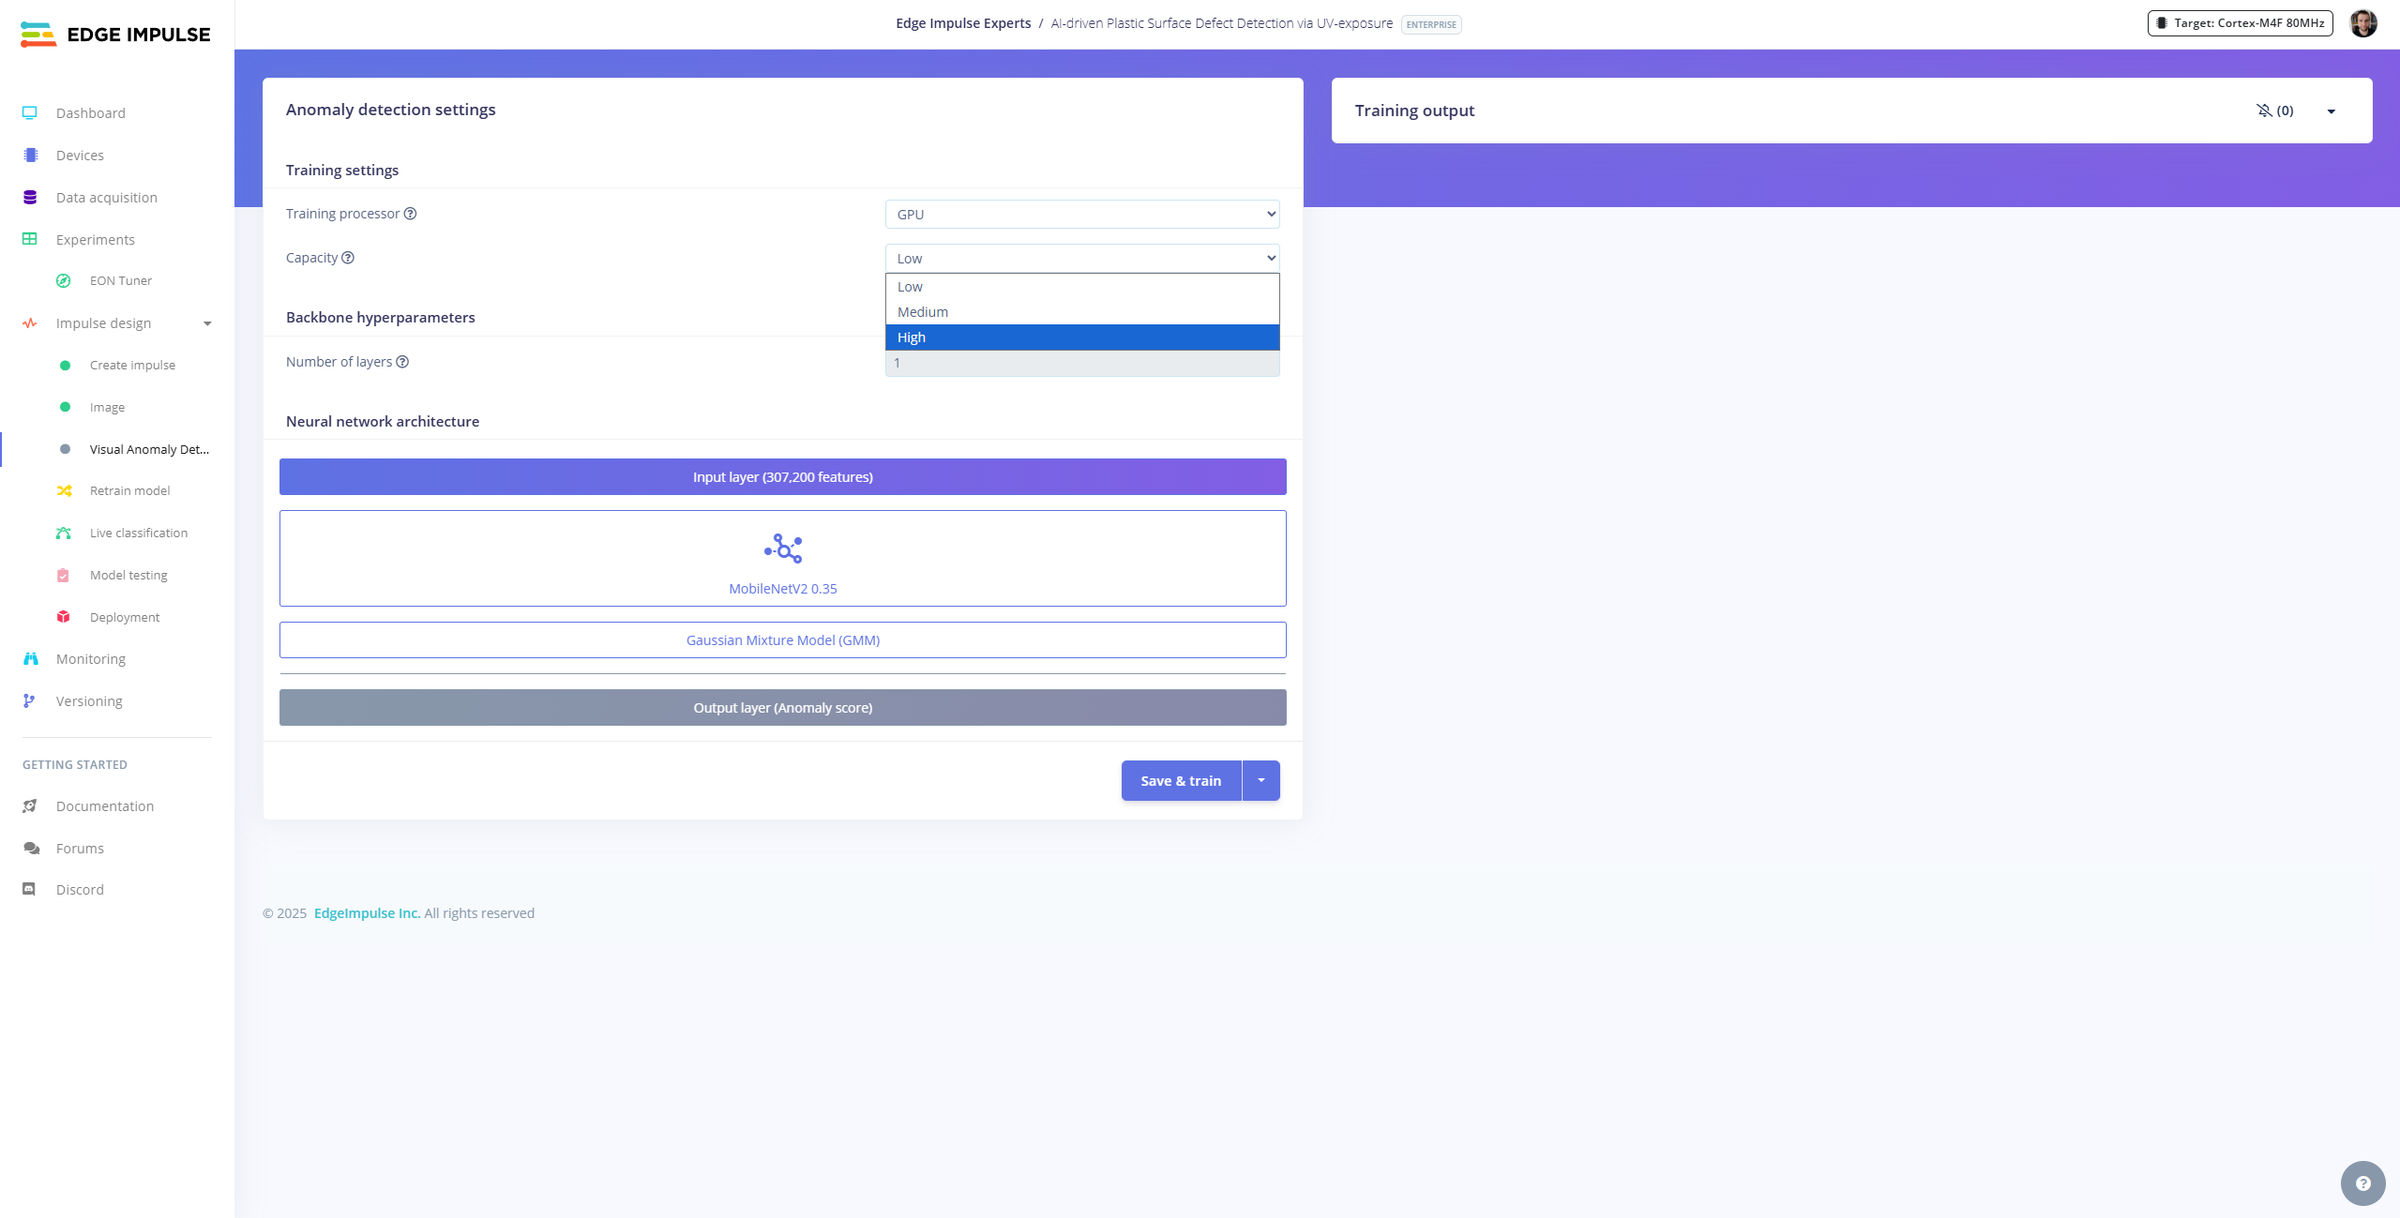The image size is (2400, 1218).
Task: Click the Output layer anomaly score bar
Action: pyautogui.click(x=783, y=708)
